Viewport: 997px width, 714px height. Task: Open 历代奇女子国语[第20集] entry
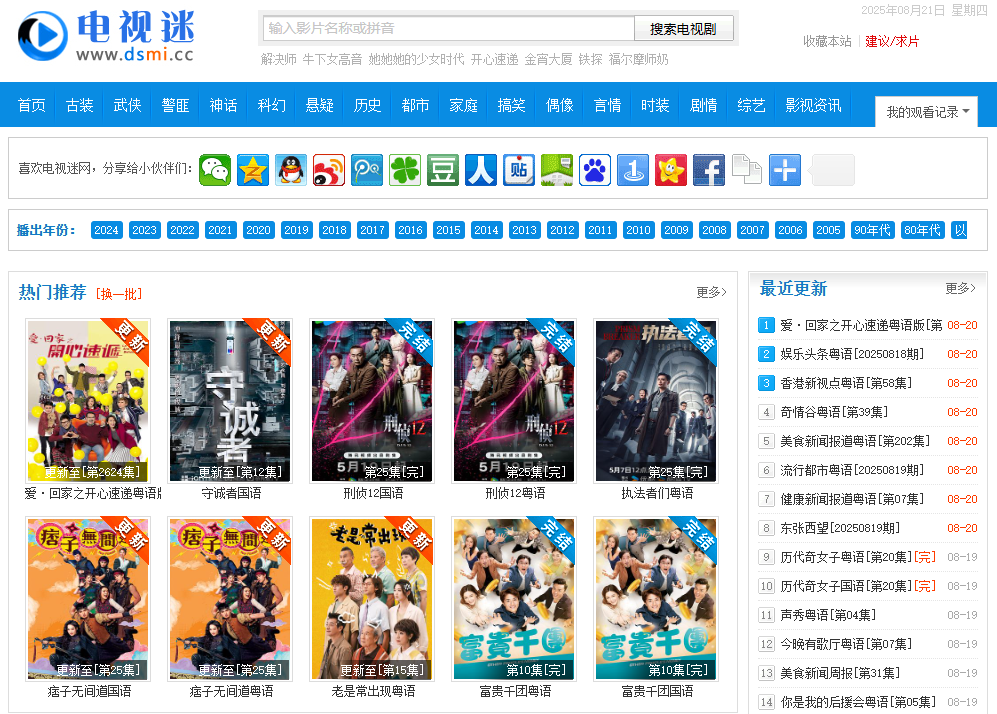tap(858, 586)
